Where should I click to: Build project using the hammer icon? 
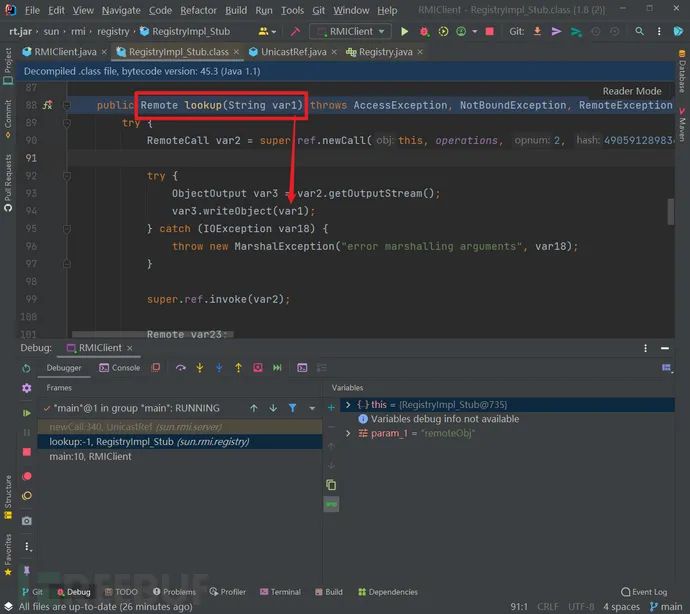pos(295,31)
